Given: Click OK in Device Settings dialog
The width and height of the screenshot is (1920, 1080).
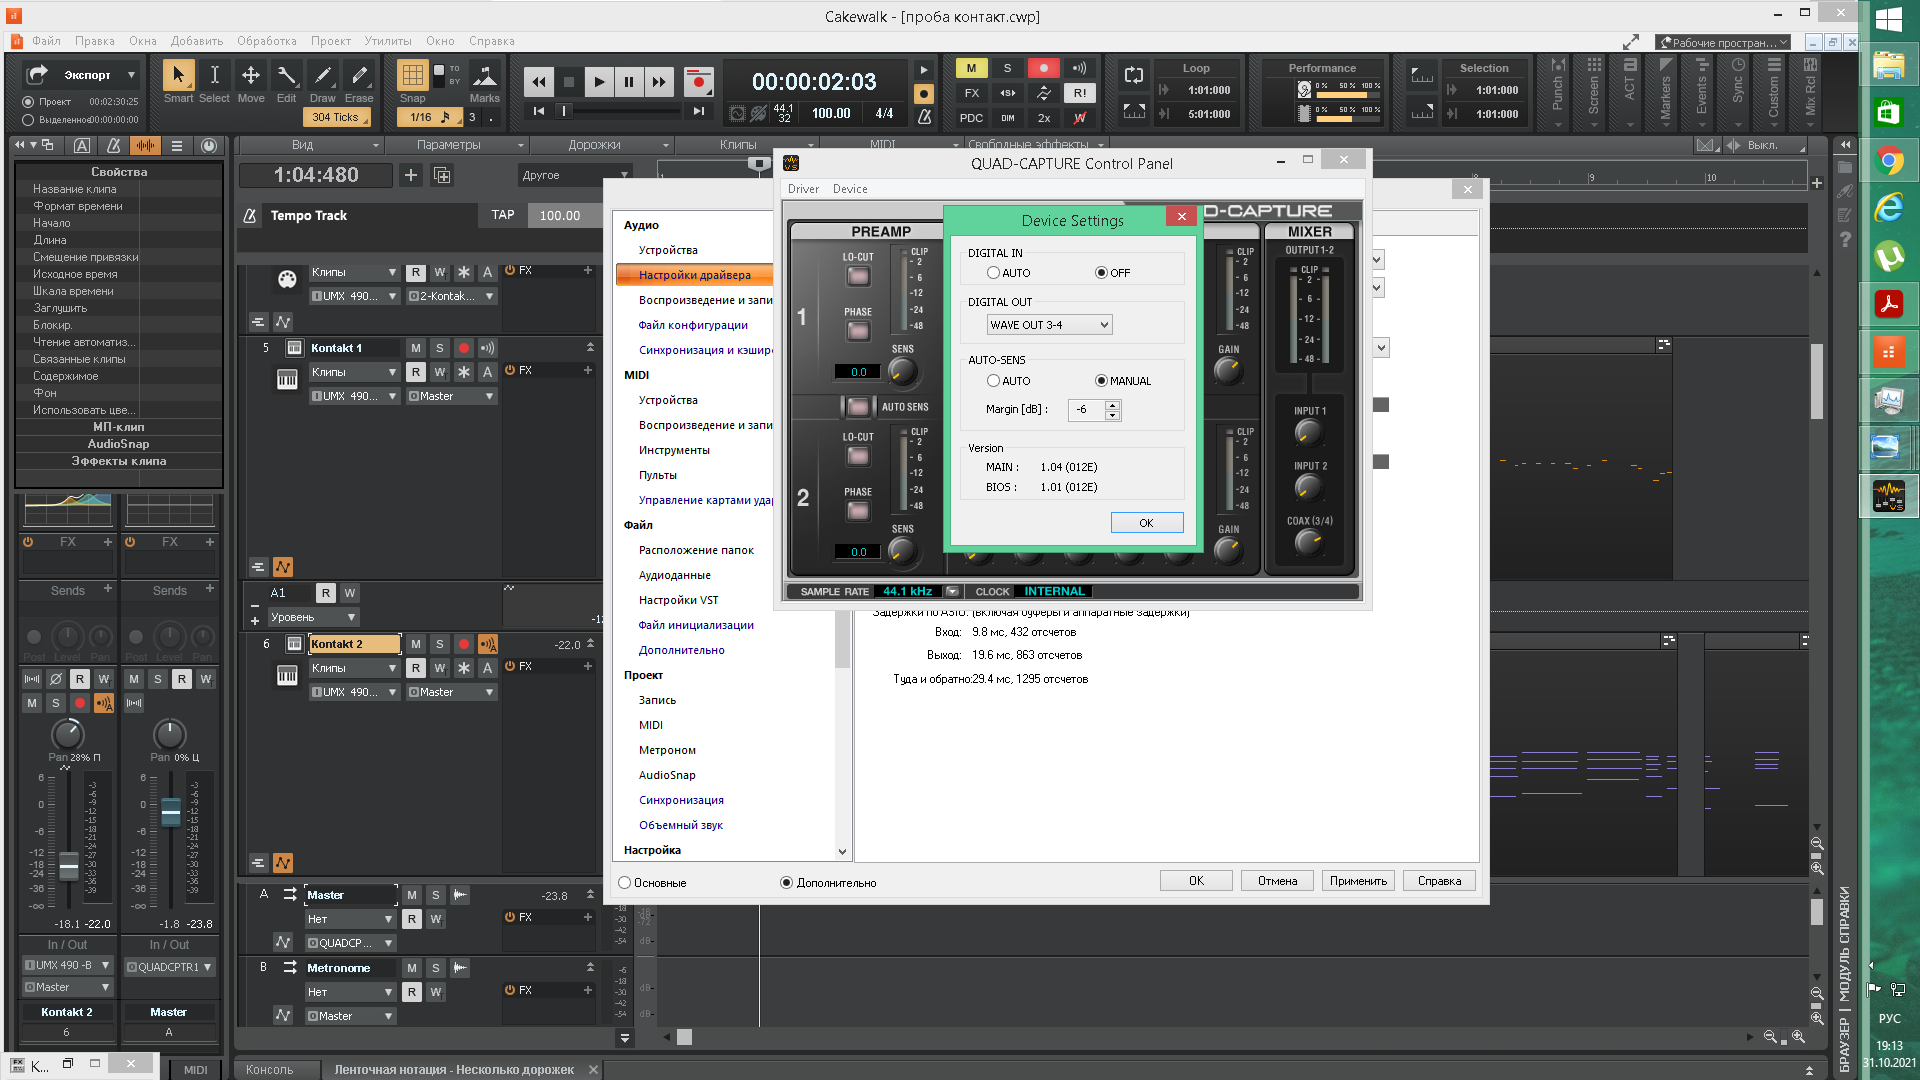Looking at the screenshot, I should [x=1146, y=523].
